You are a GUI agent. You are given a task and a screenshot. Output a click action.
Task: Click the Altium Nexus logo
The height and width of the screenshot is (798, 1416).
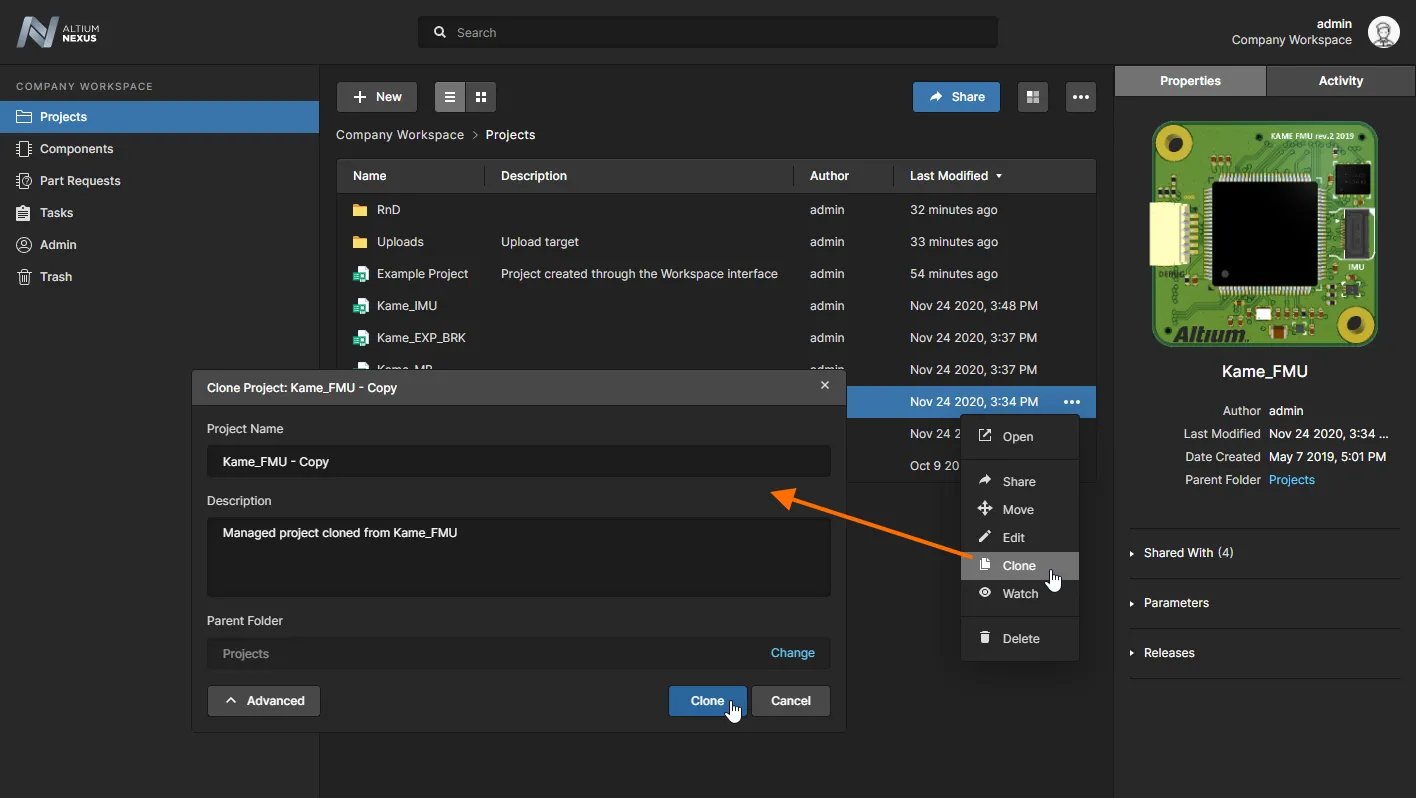pyautogui.click(x=58, y=33)
